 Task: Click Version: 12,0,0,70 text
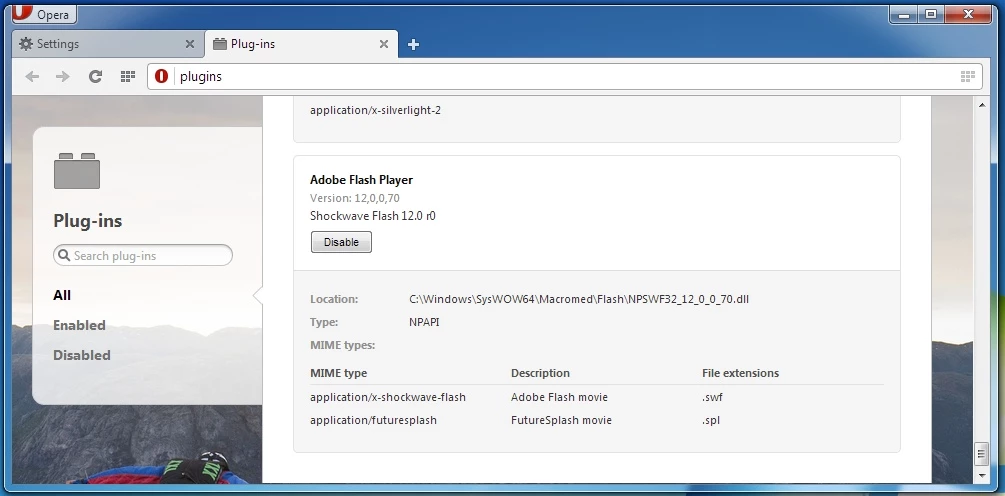click(355, 198)
